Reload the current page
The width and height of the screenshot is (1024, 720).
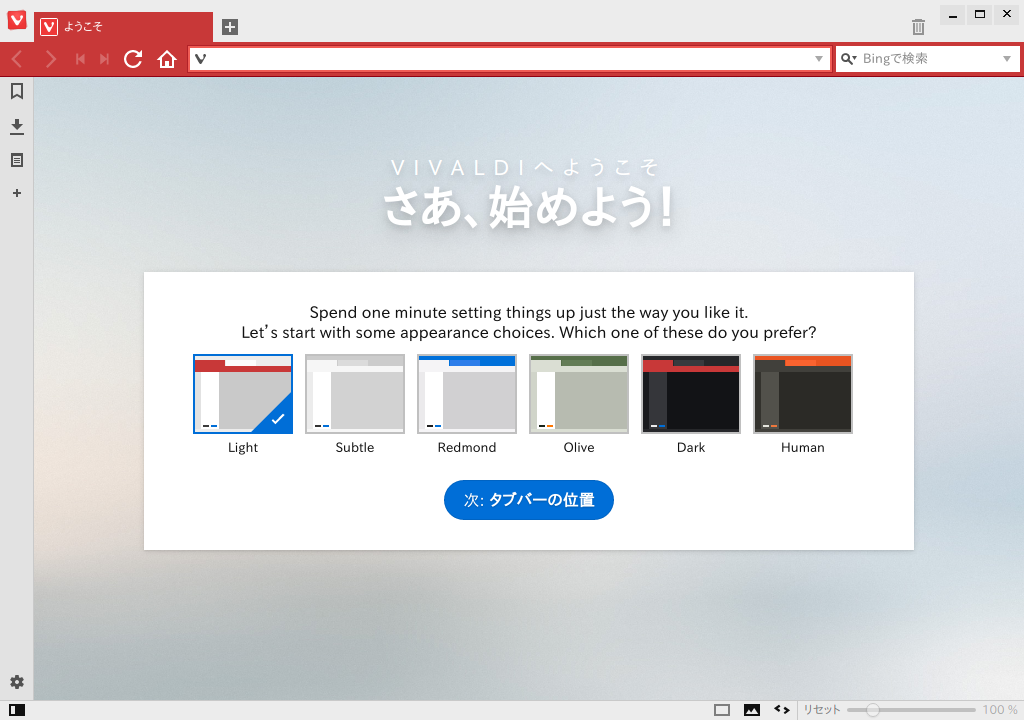pos(133,59)
